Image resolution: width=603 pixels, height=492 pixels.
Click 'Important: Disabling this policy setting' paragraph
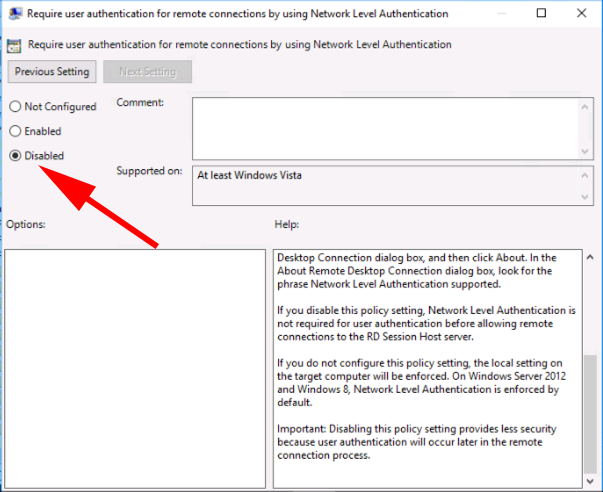pos(417,442)
